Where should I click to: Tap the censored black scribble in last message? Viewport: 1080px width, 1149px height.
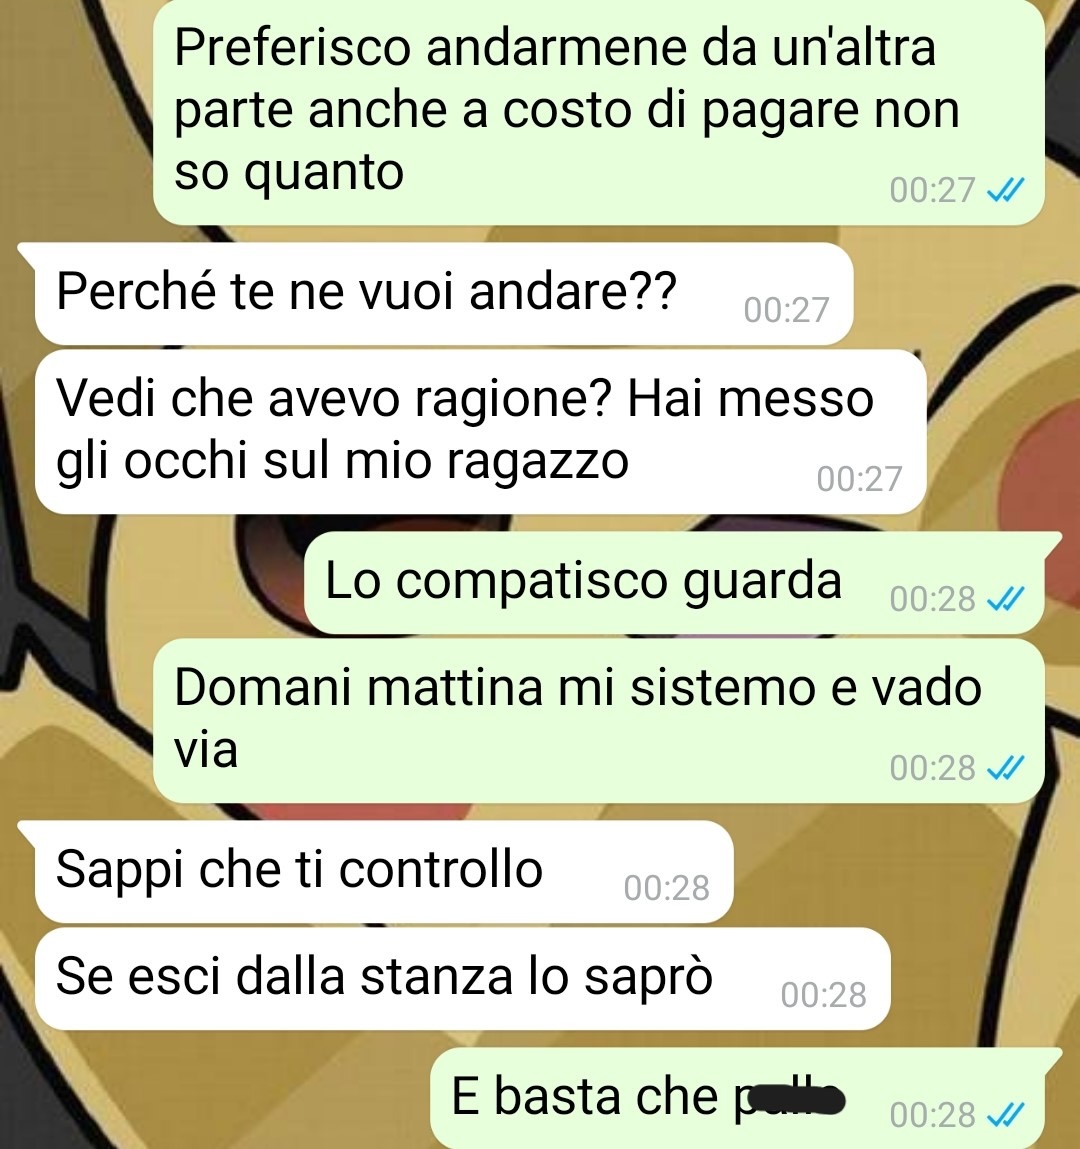793,1099
